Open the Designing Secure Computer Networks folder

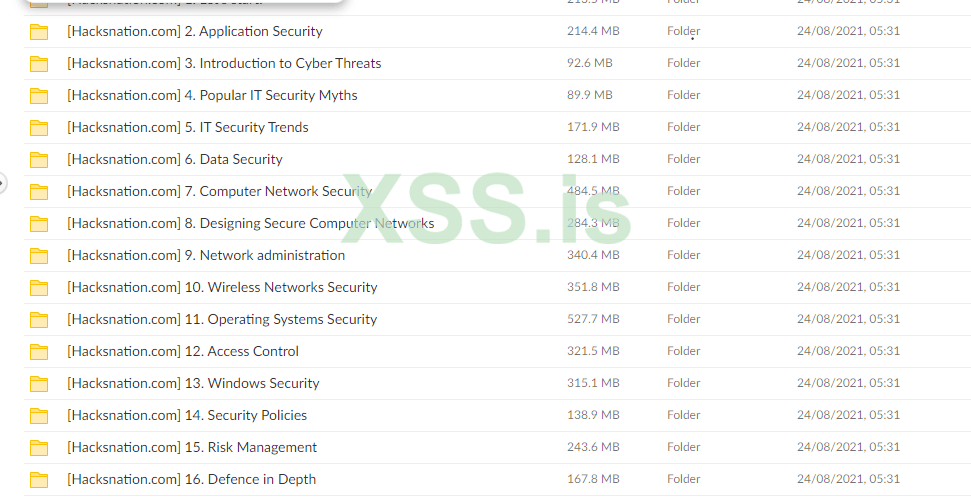coord(250,224)
